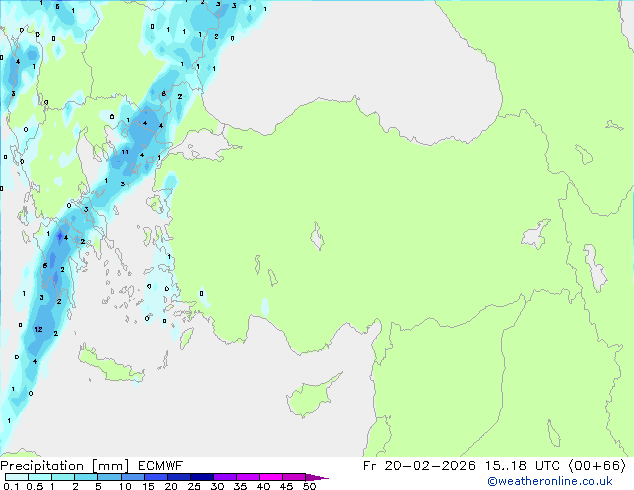The height and width of the screenshot is (490, 634).
Task: Click the 0.5–1 mm legend color swatch
Action: pos(40,477)
